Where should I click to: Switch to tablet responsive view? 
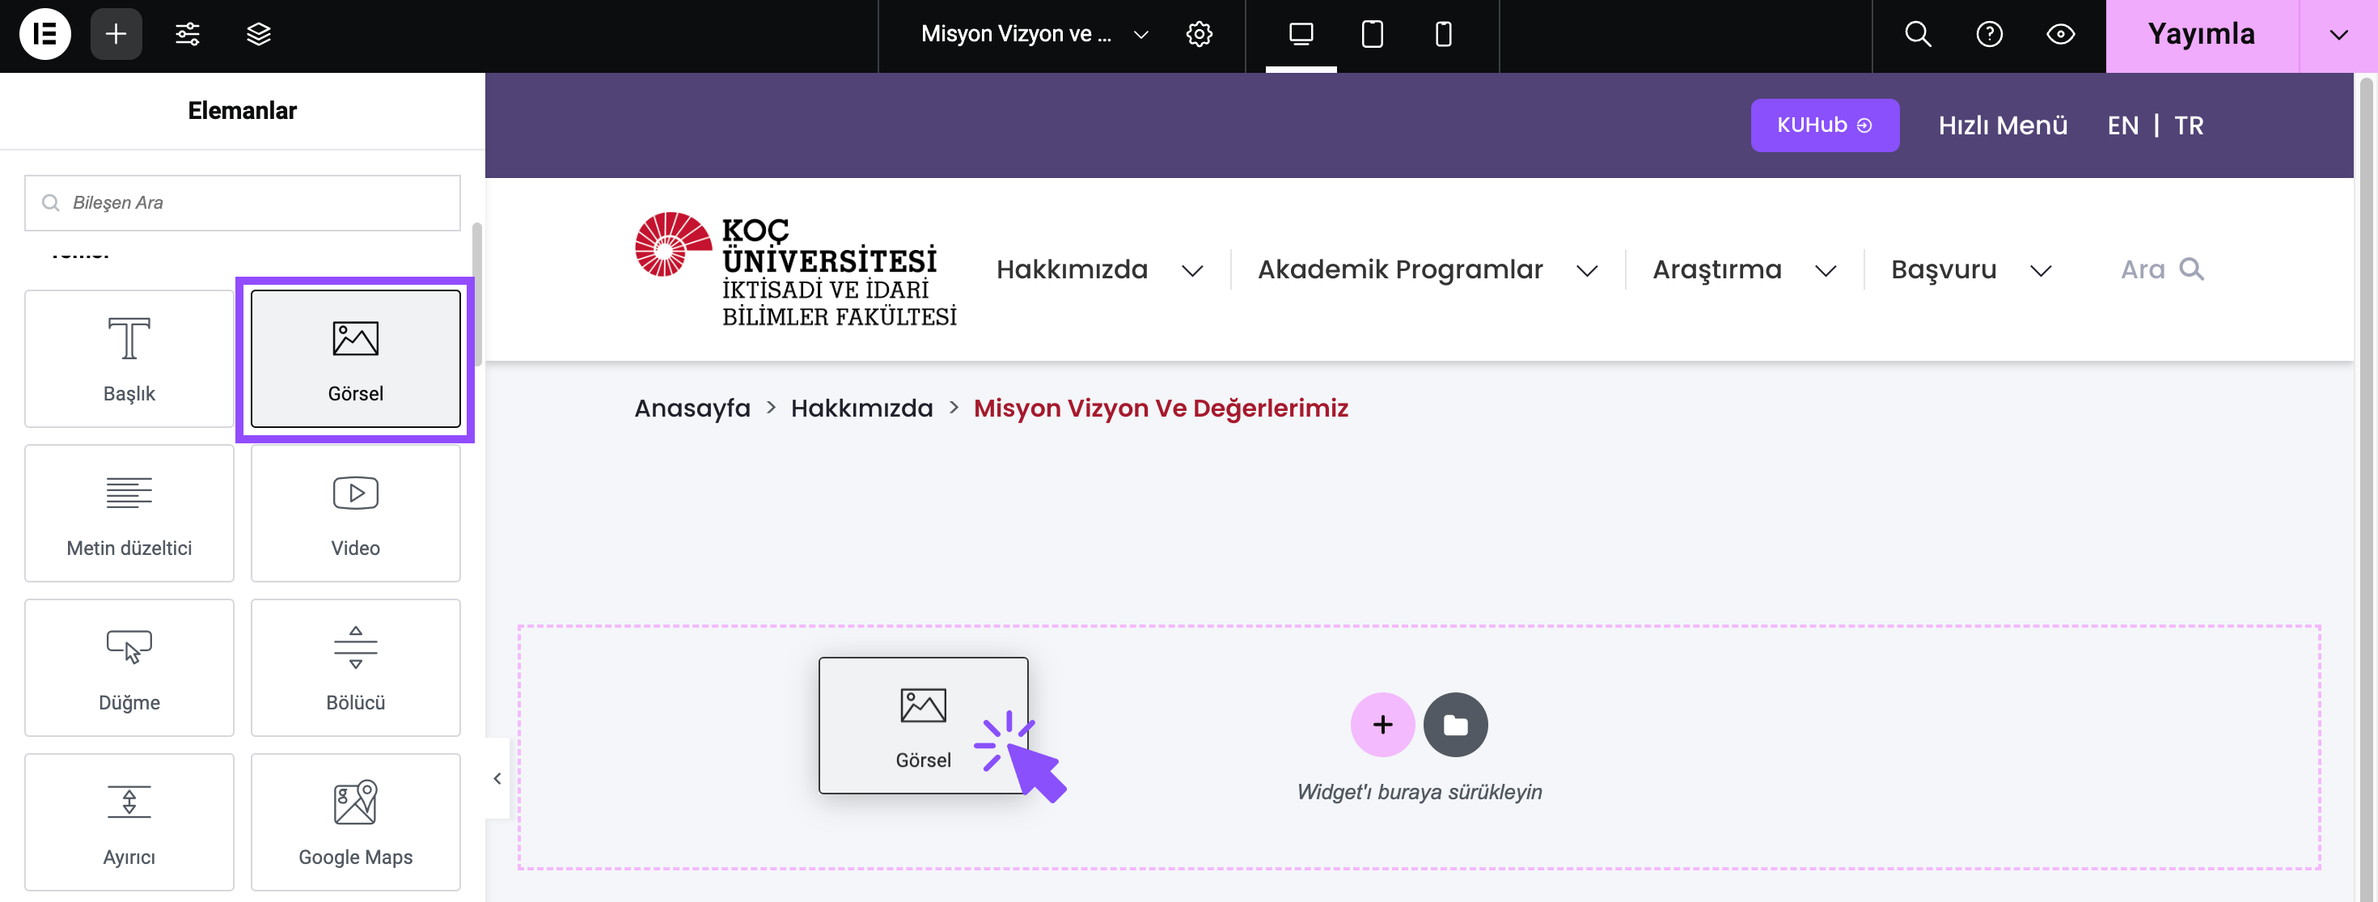pos(1372,34)
